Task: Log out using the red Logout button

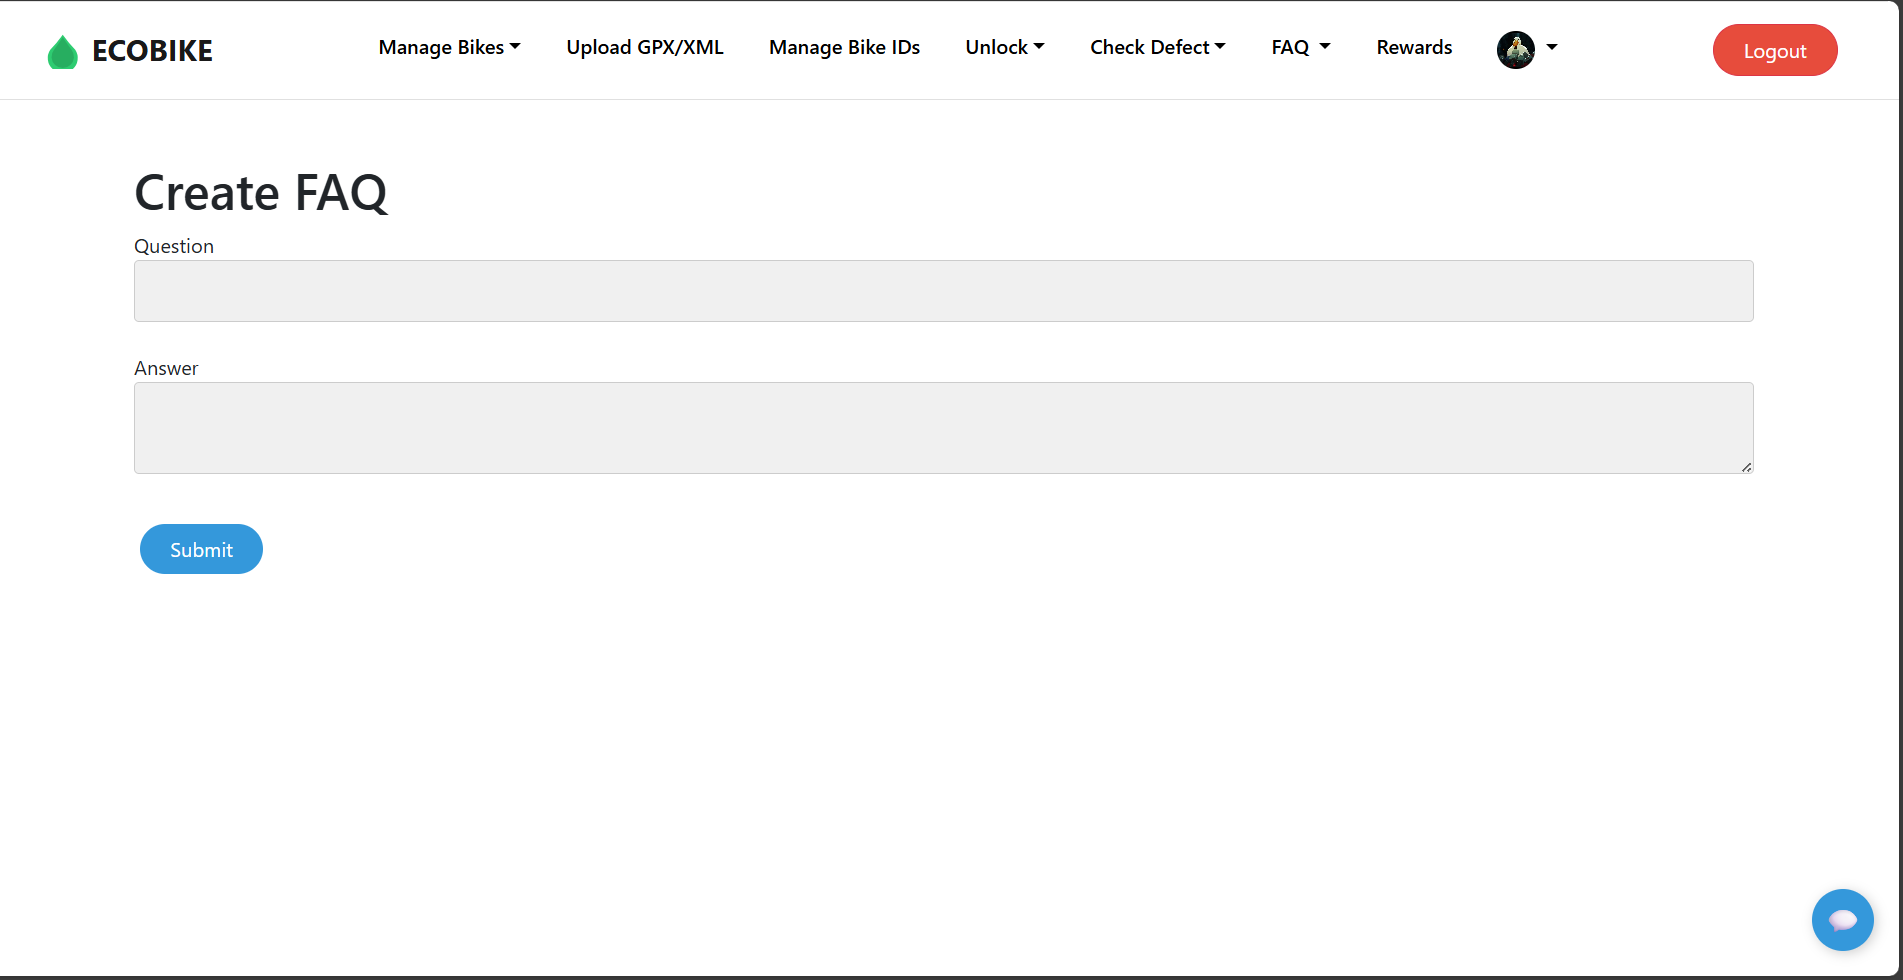Action: point(1775,50)
